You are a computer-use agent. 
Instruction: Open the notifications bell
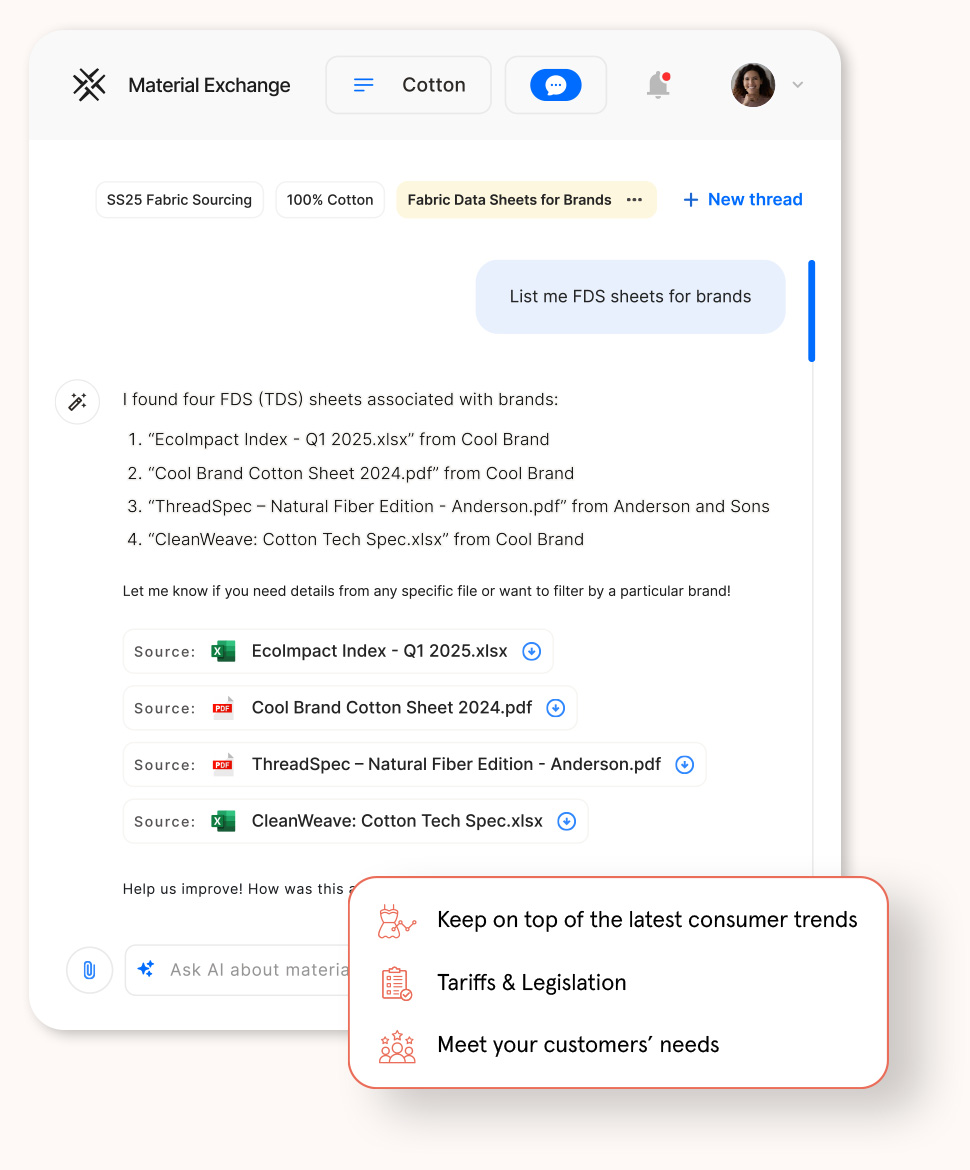[658, 85]
